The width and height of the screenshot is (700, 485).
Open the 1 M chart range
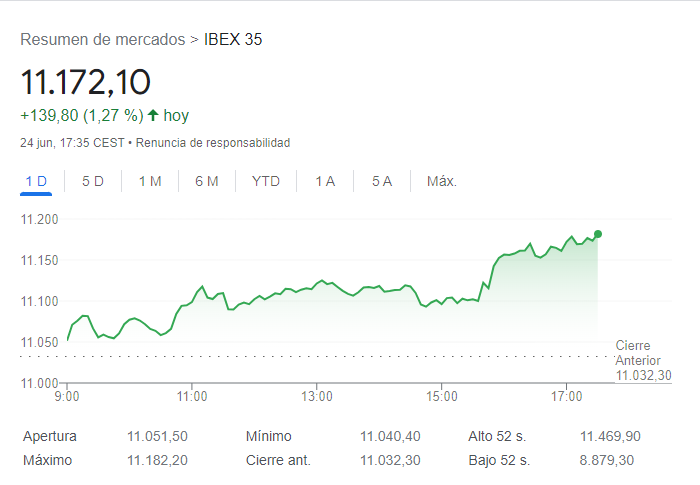150,181
